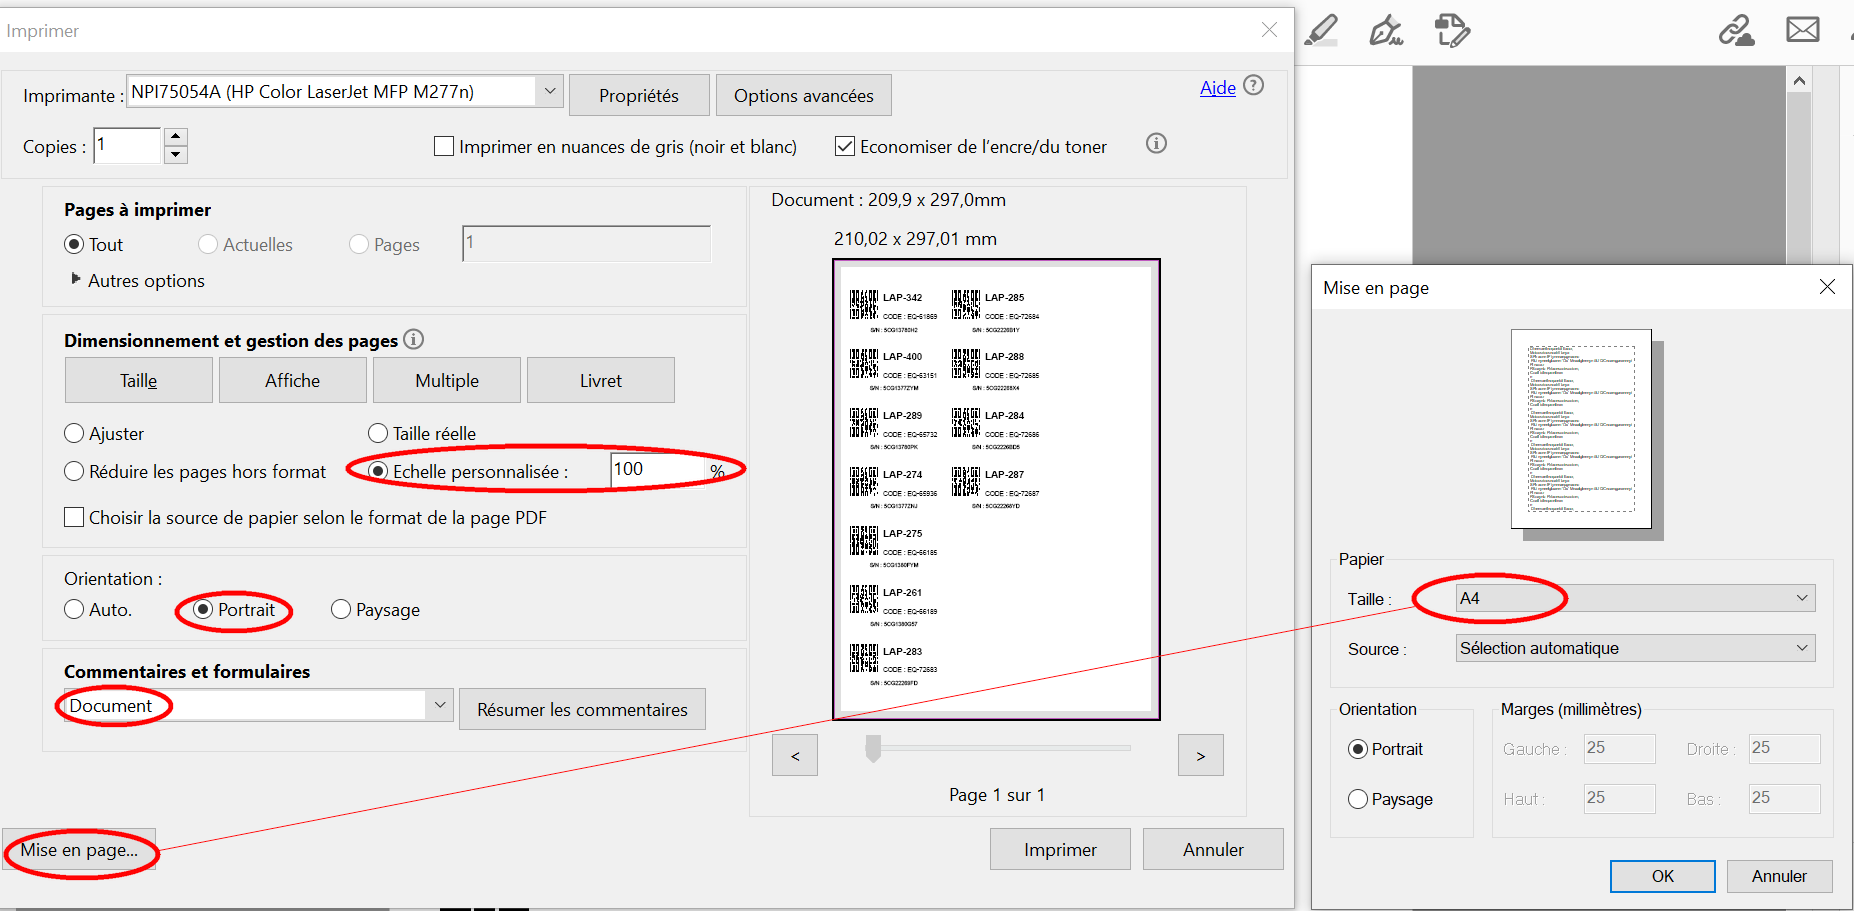Uncheck Economiser de l'encre/du toner

[x=845, y=146]
